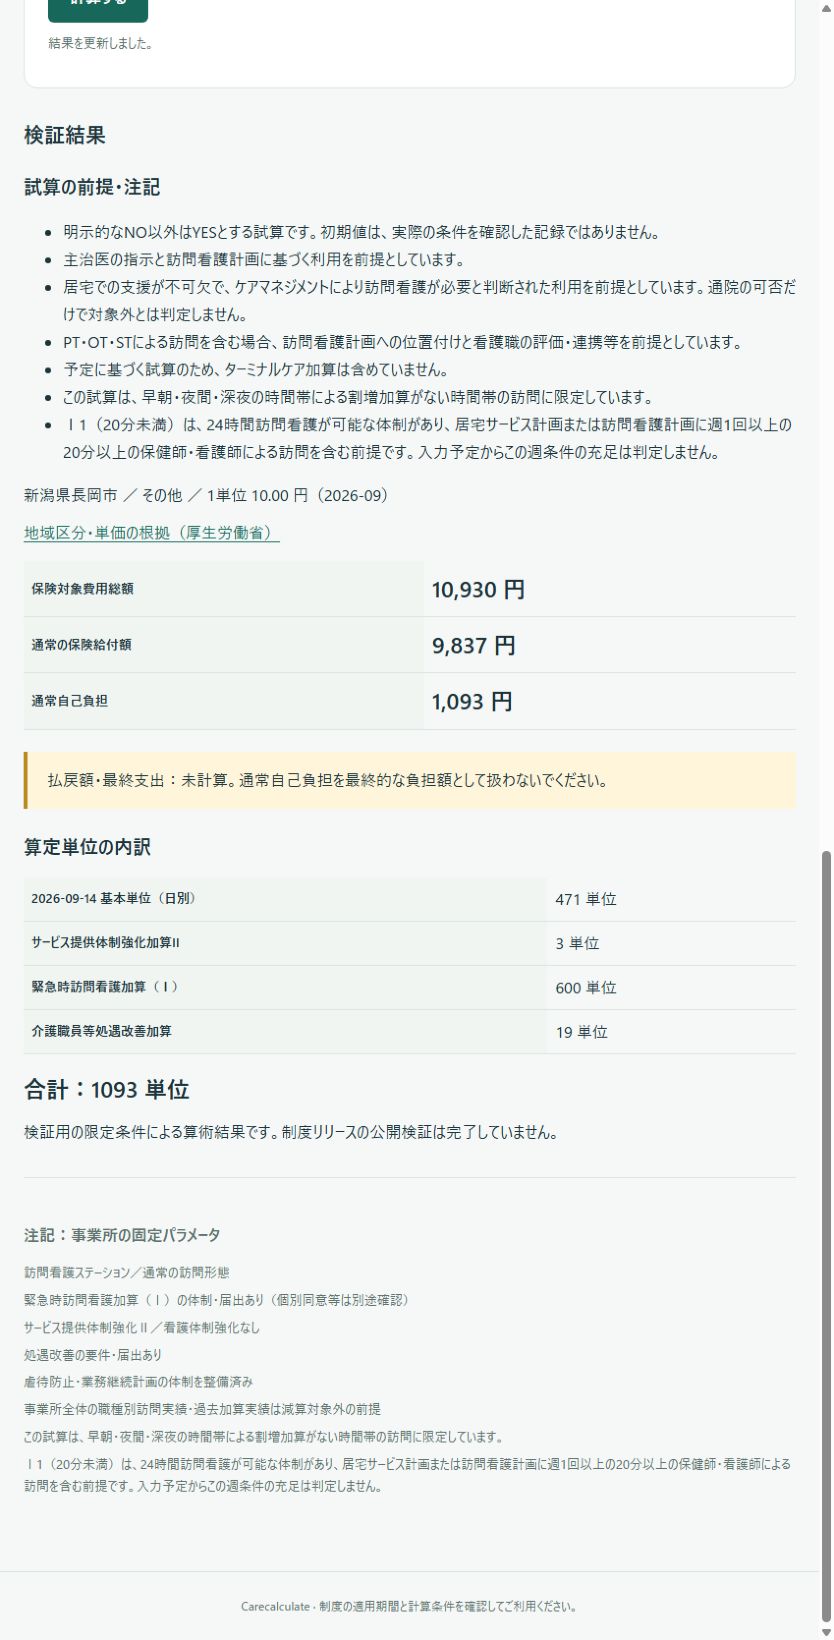Select the 10,930 円 total cost value
The width and height of the screenshot is (834, 1640).
click(x=478, y=590)
